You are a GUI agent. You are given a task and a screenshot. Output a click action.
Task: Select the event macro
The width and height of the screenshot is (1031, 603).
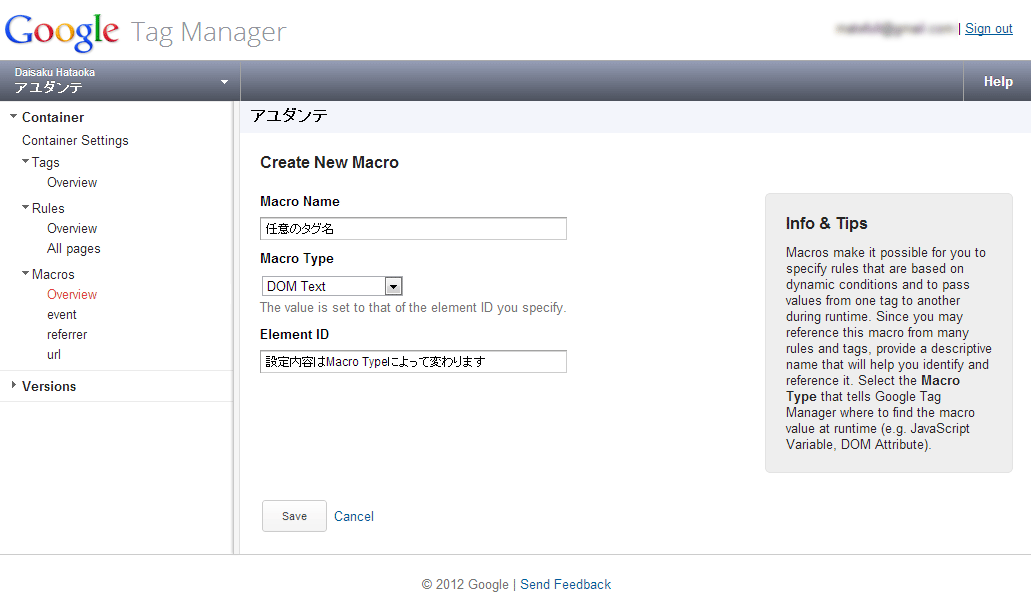click(x=62, y=315)
